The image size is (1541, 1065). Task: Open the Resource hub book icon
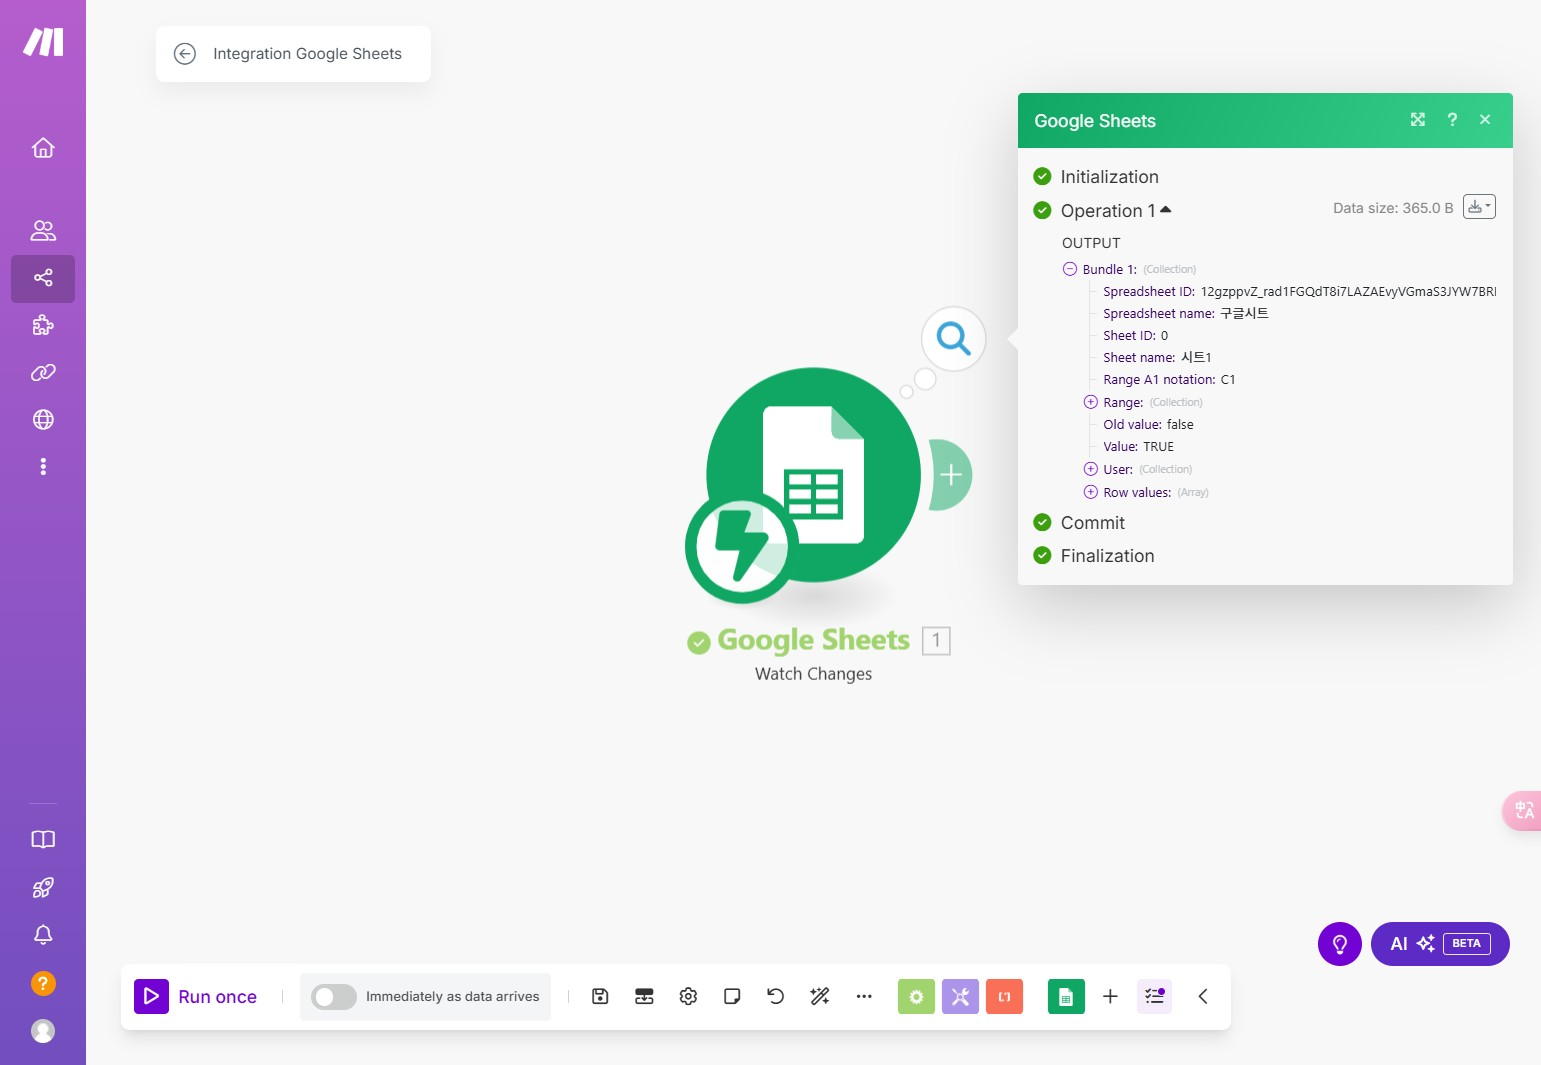[43, 840]
